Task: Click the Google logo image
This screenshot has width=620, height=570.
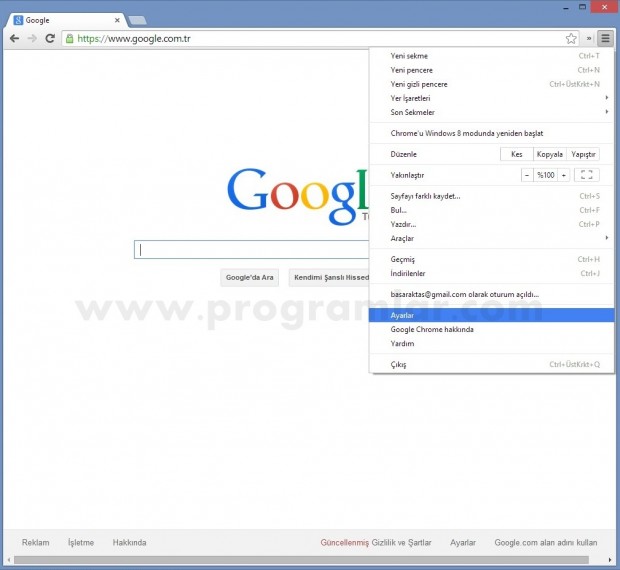Action: click(298, 197)
